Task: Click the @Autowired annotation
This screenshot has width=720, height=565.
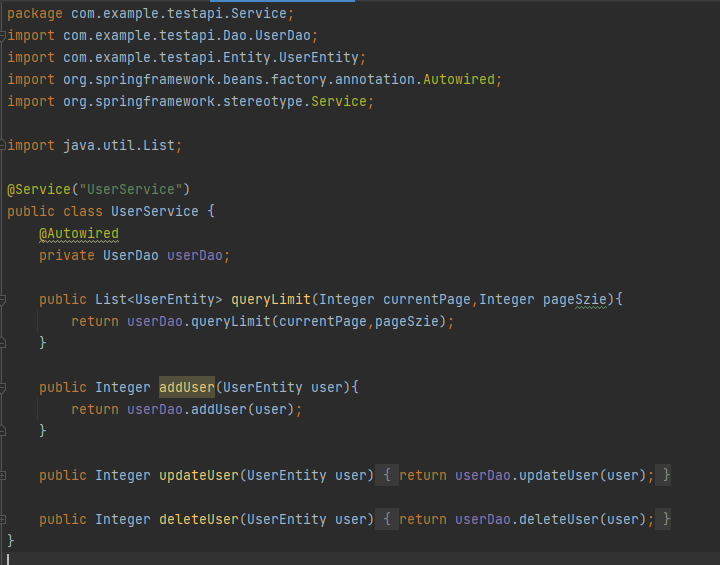Action: (78, 233)
